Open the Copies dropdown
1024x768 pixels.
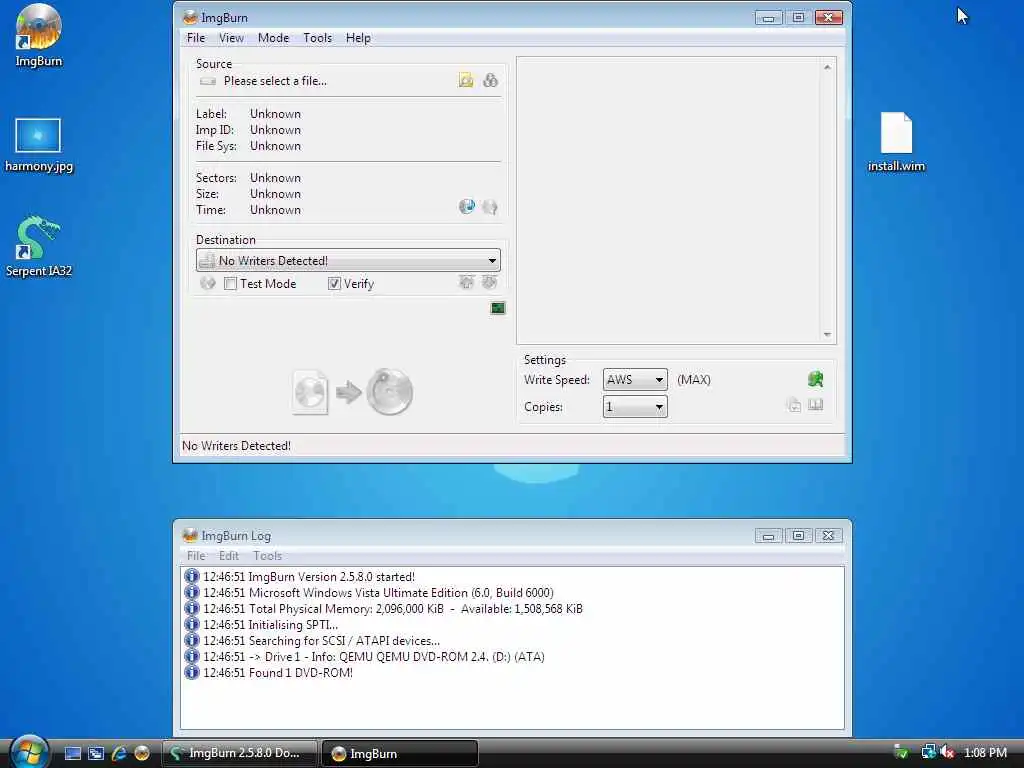point(635,407)
